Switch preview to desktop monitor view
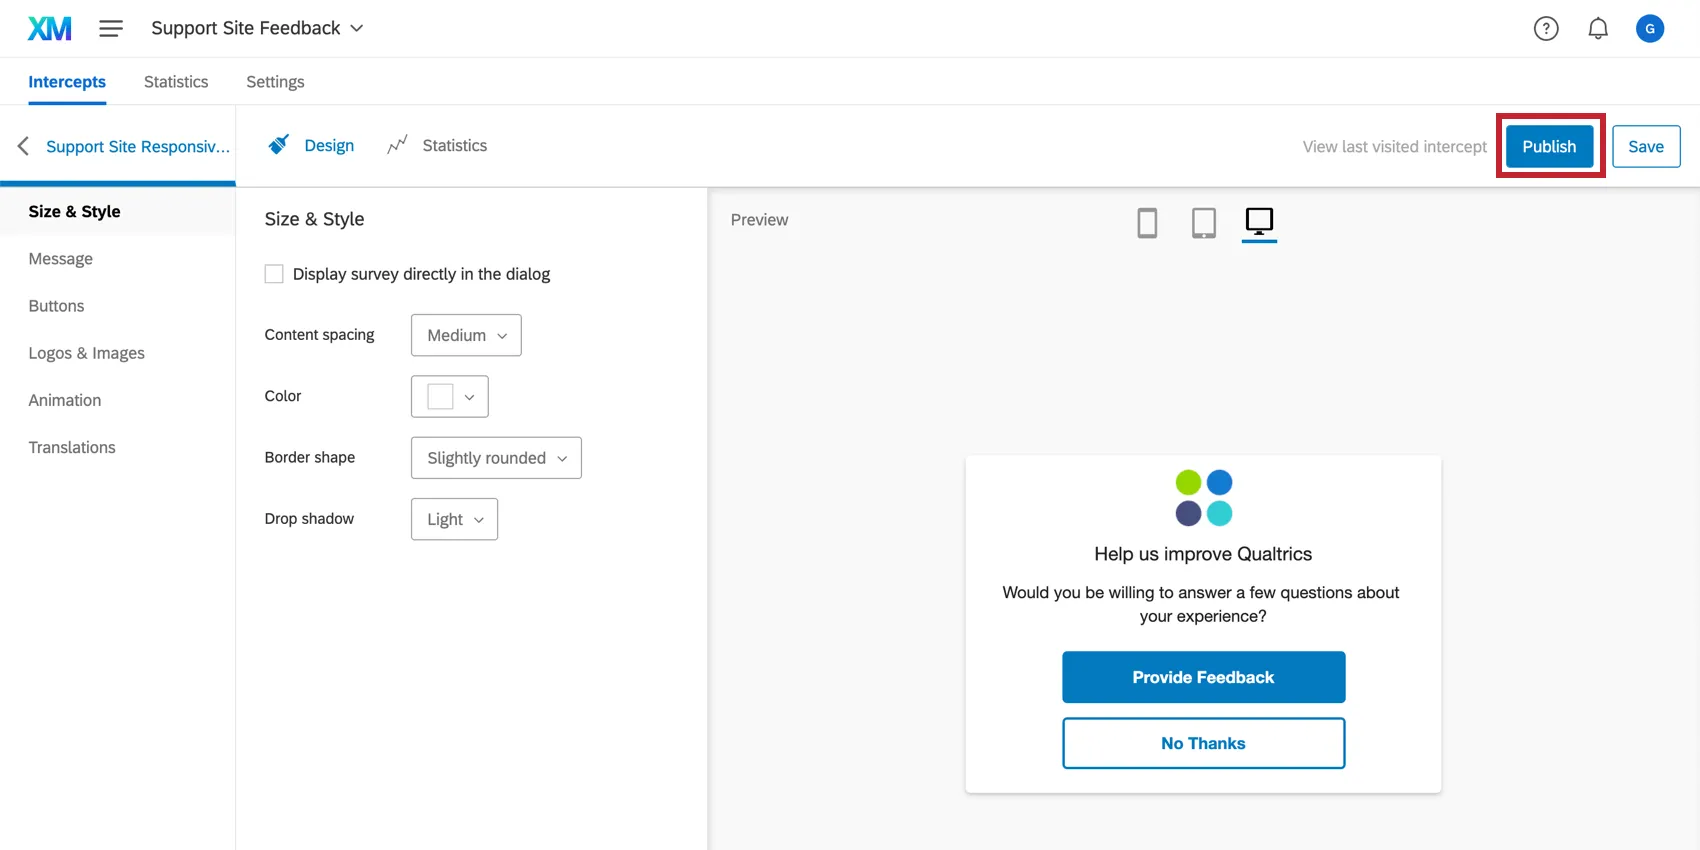 click(1259, 221)
